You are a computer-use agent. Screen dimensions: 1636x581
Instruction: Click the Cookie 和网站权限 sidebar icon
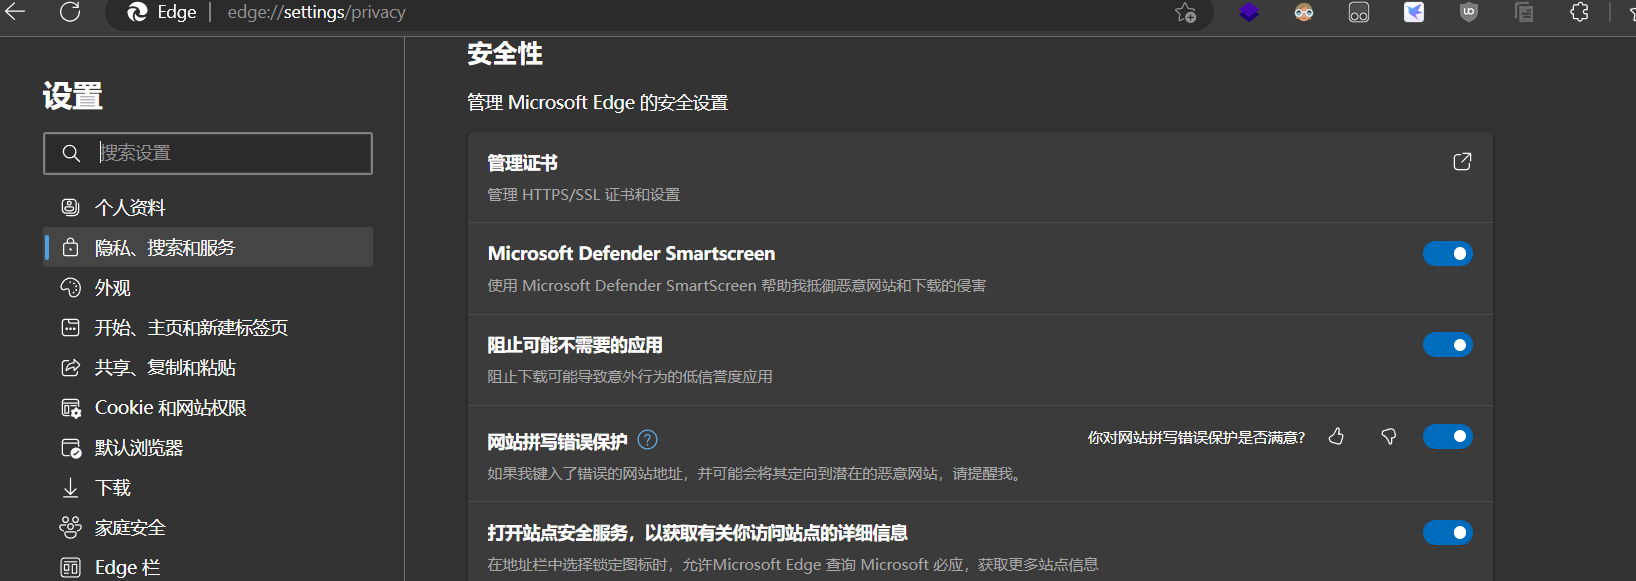pos(71,408)
